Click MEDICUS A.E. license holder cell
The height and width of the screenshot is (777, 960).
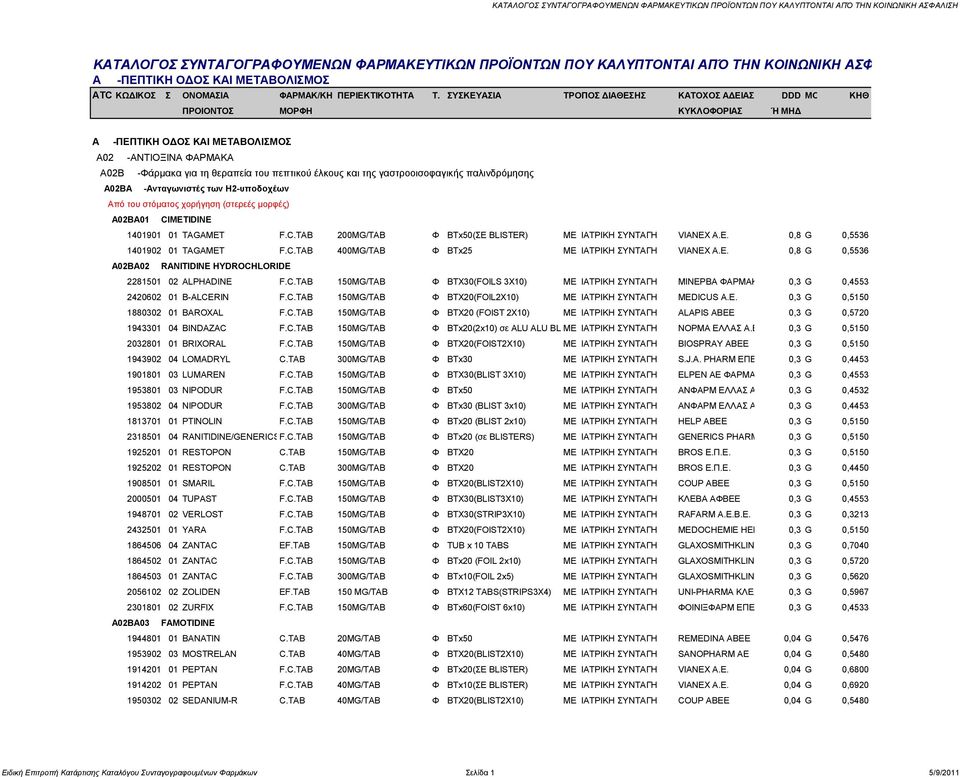pyautogui.click(x=707, y=297)
